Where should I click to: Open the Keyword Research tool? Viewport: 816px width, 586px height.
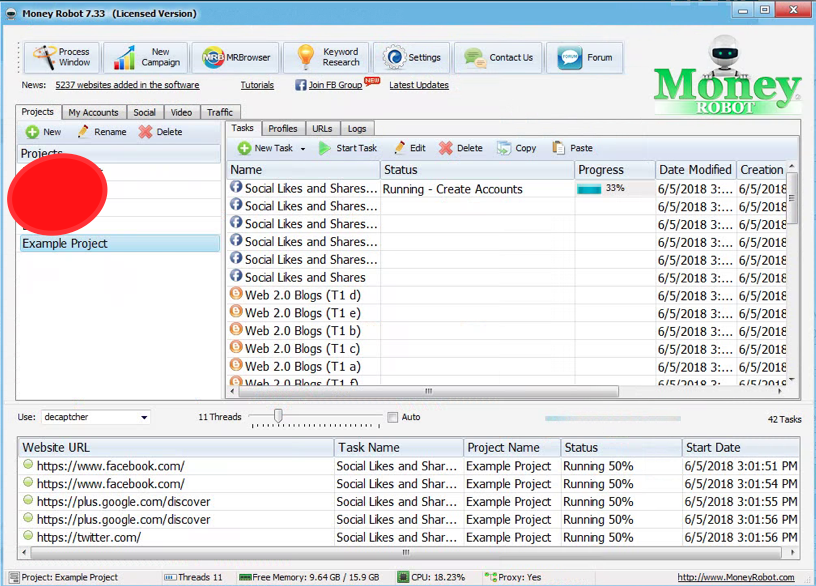point(326,57)
